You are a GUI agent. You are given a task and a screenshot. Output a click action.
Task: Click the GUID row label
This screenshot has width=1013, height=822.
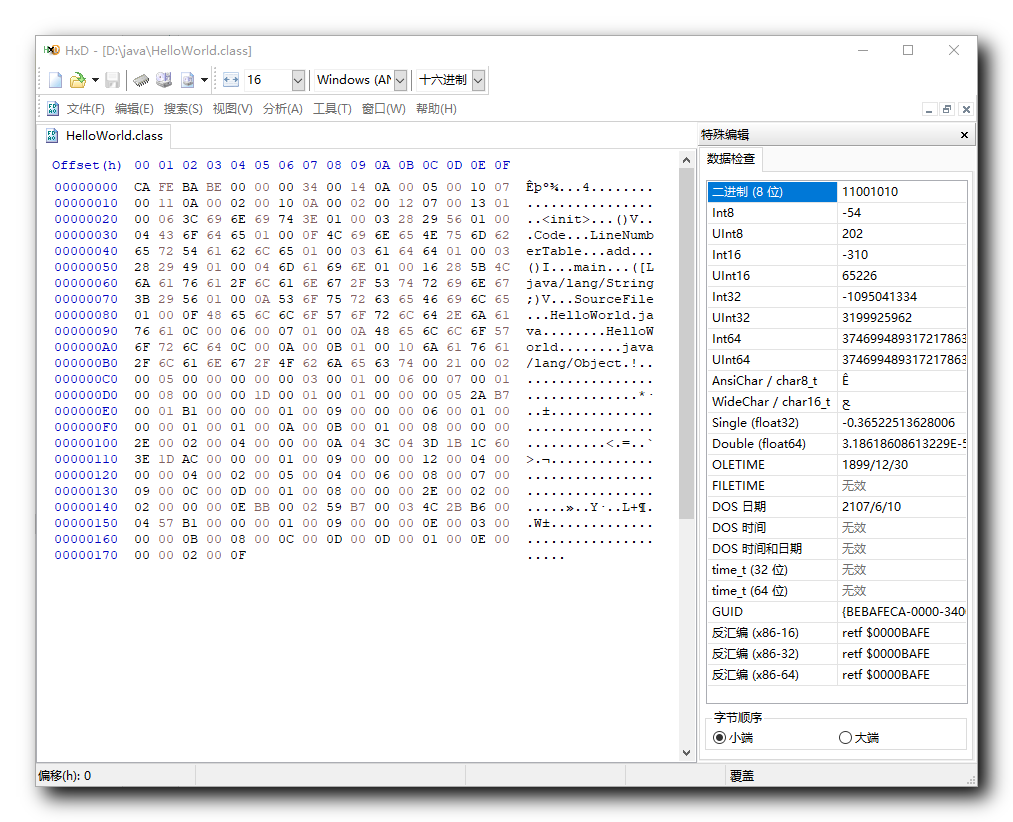click(727, 612)
